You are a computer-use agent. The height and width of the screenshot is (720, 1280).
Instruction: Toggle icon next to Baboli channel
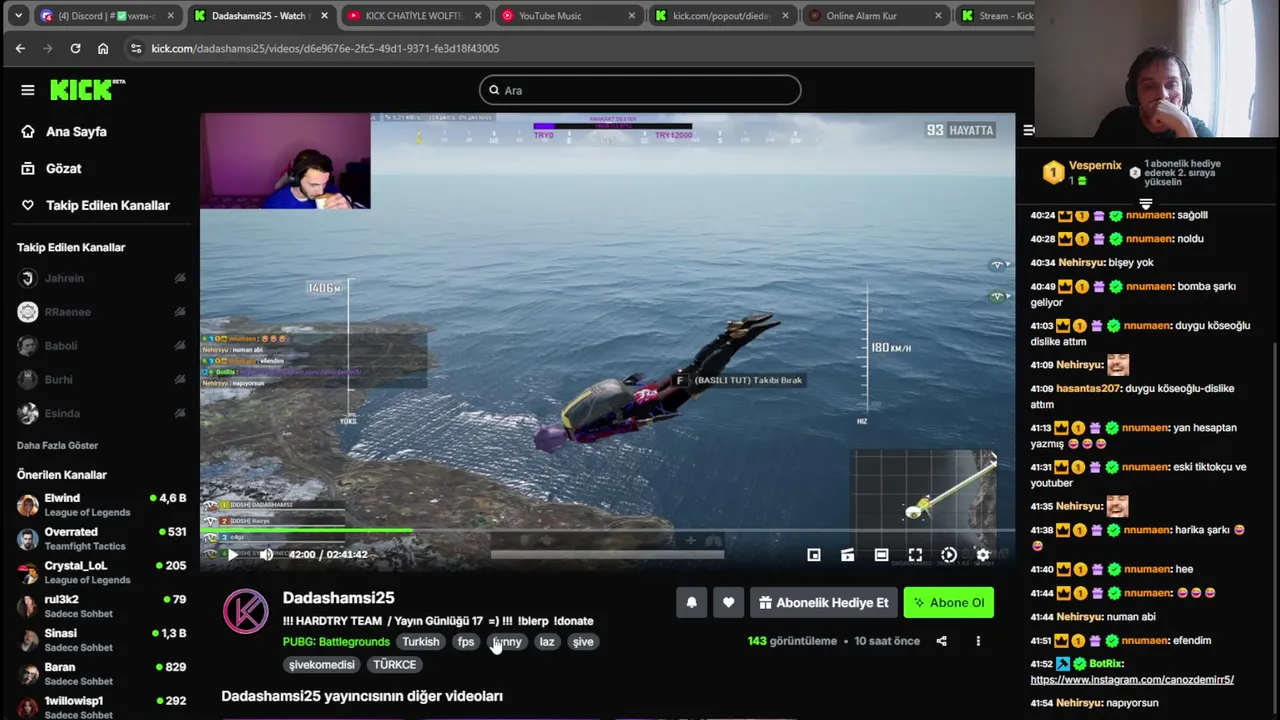[180, 346]
